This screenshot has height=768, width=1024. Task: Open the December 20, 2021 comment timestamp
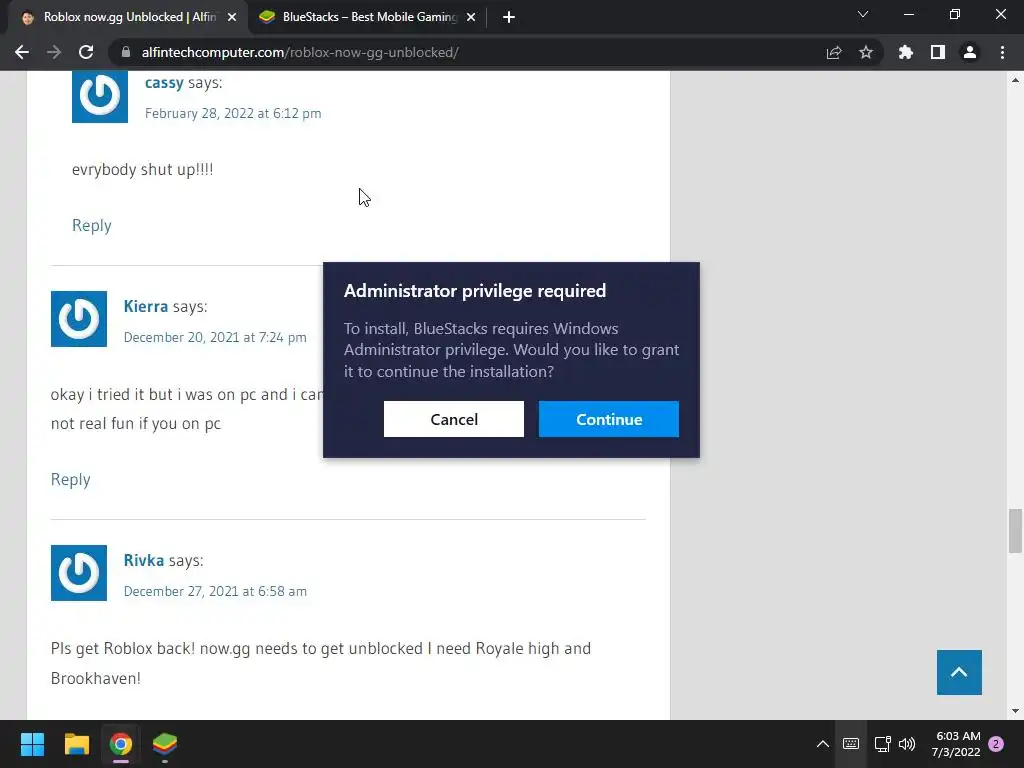(x=215, y=338)
